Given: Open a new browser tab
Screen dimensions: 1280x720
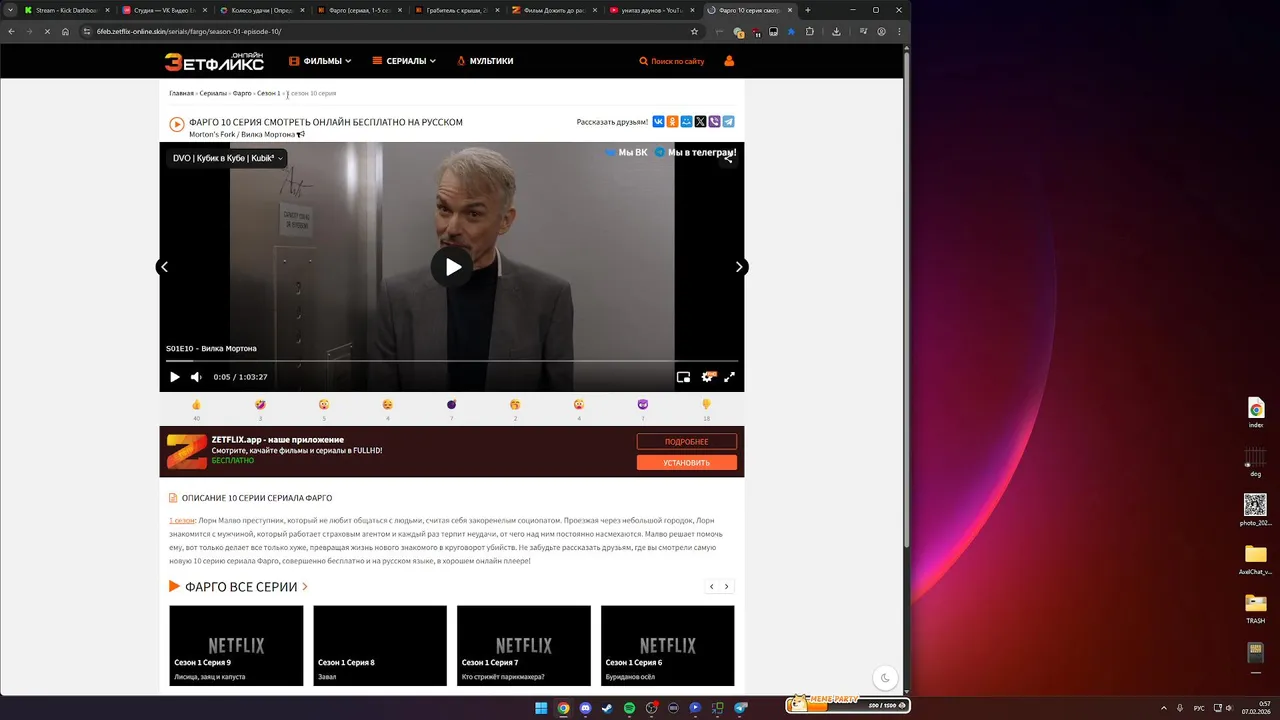Looking at the screenshot, I should click(x=808, y=10).
